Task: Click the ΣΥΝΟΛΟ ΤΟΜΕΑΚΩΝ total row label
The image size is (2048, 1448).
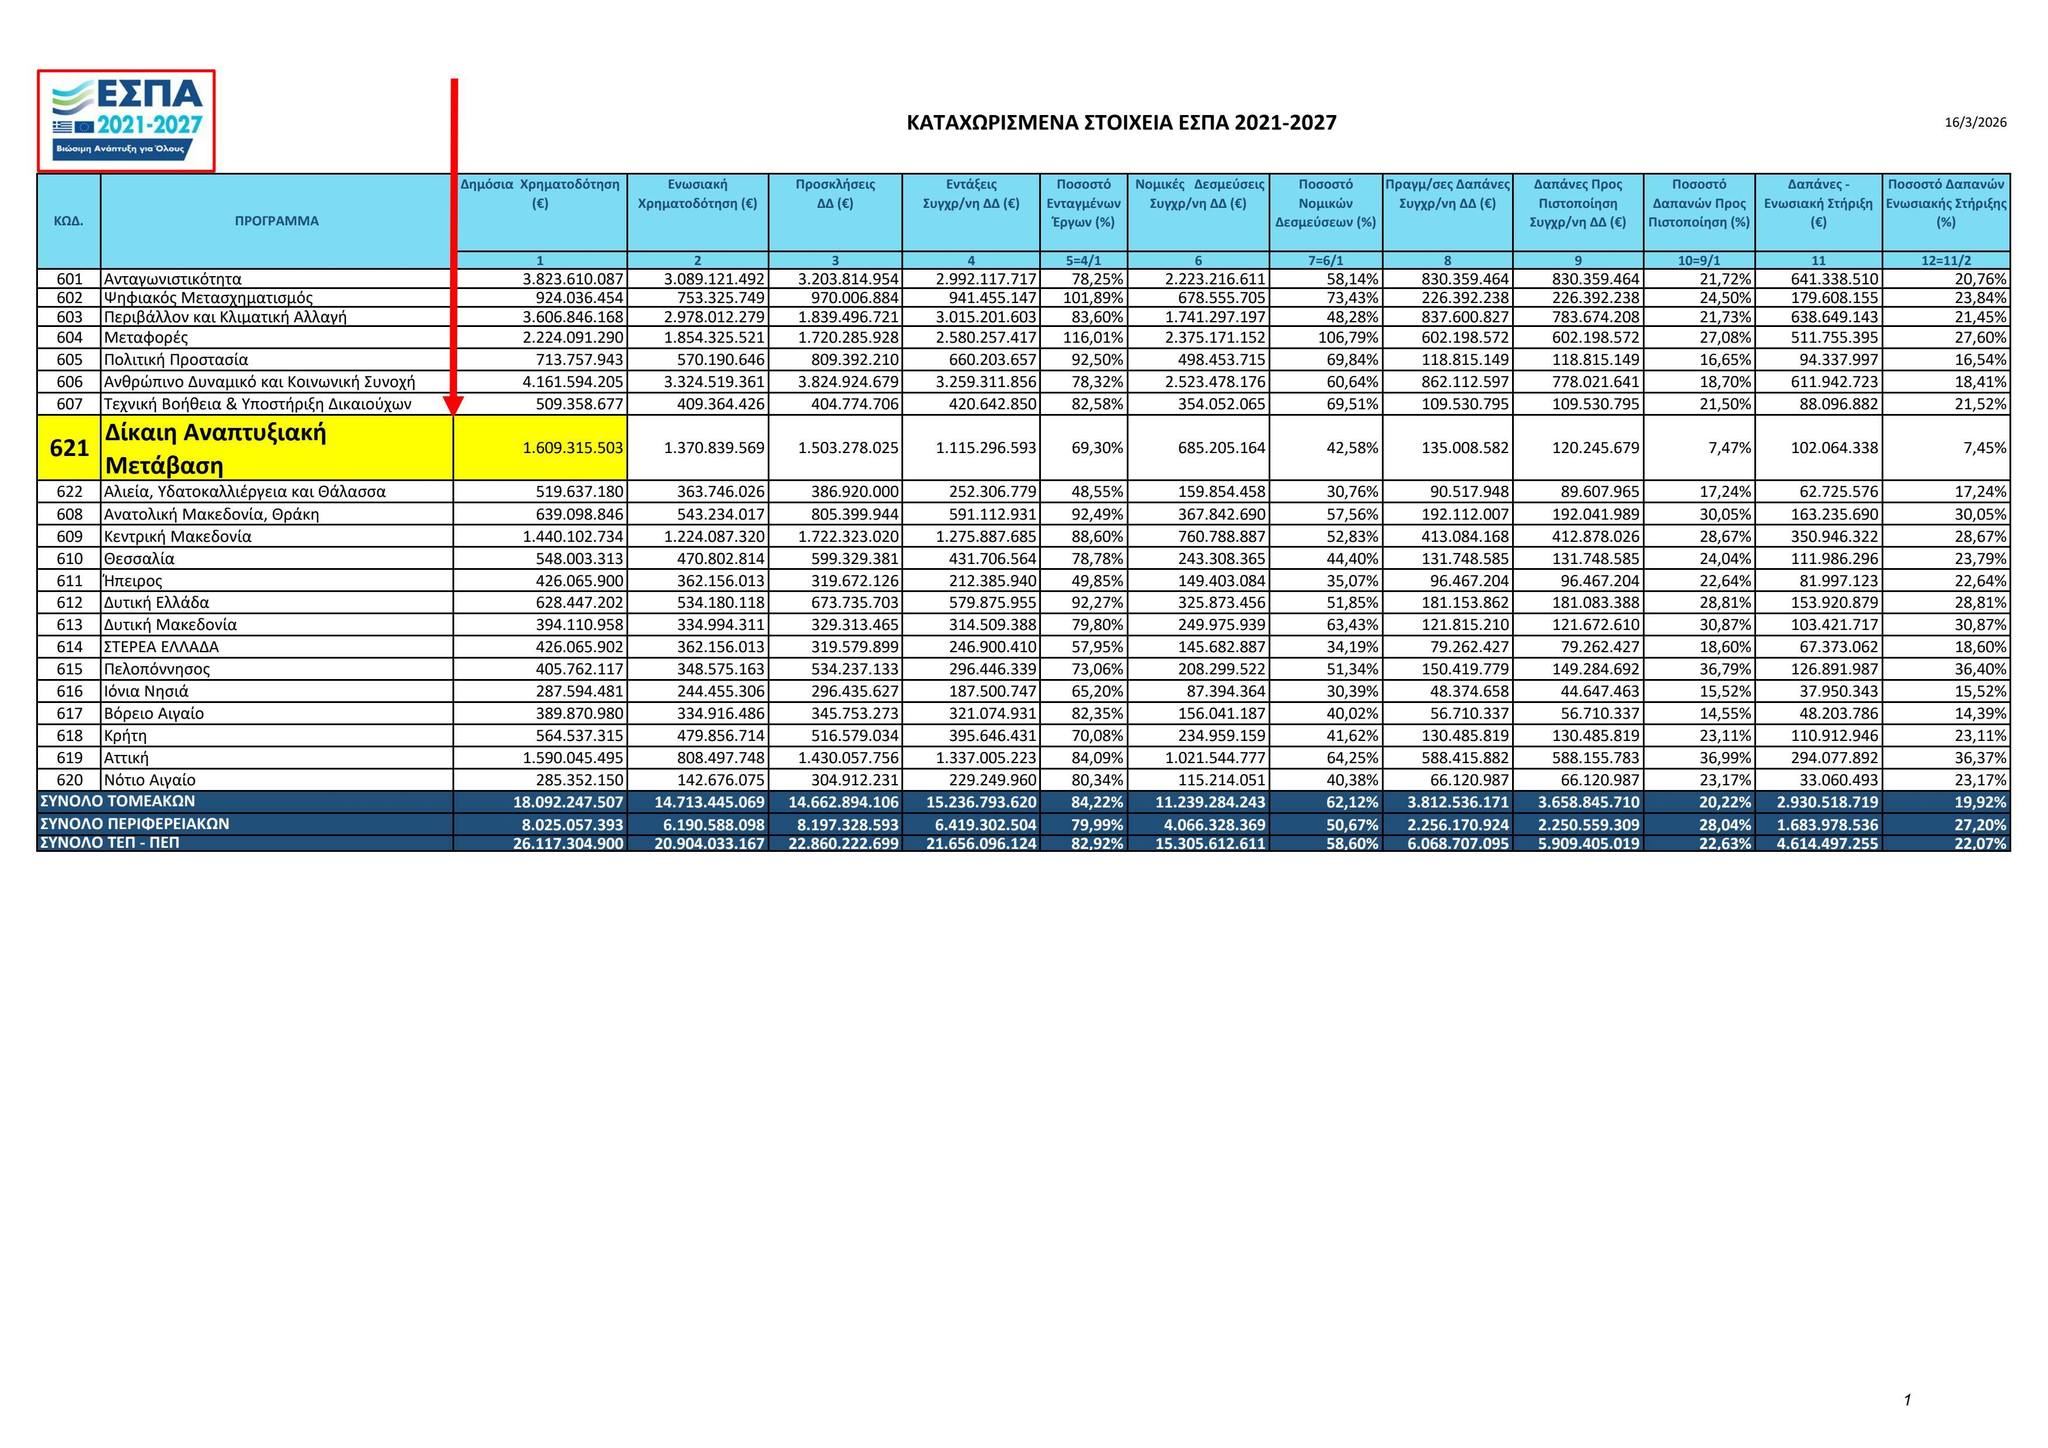Action: click(x=118, y=801)
